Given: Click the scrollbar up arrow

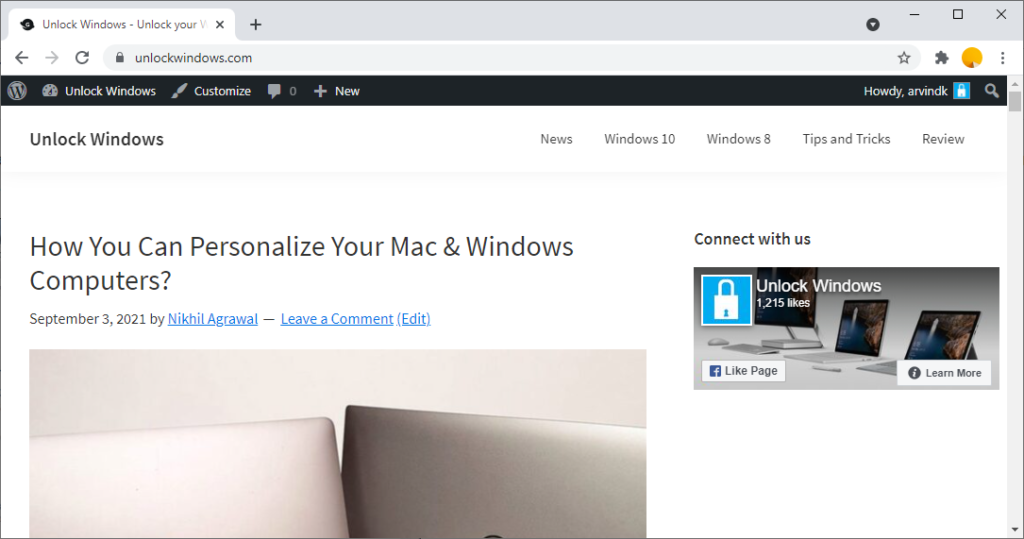Looking at the screenshot, I should [x=1014, y=84].
